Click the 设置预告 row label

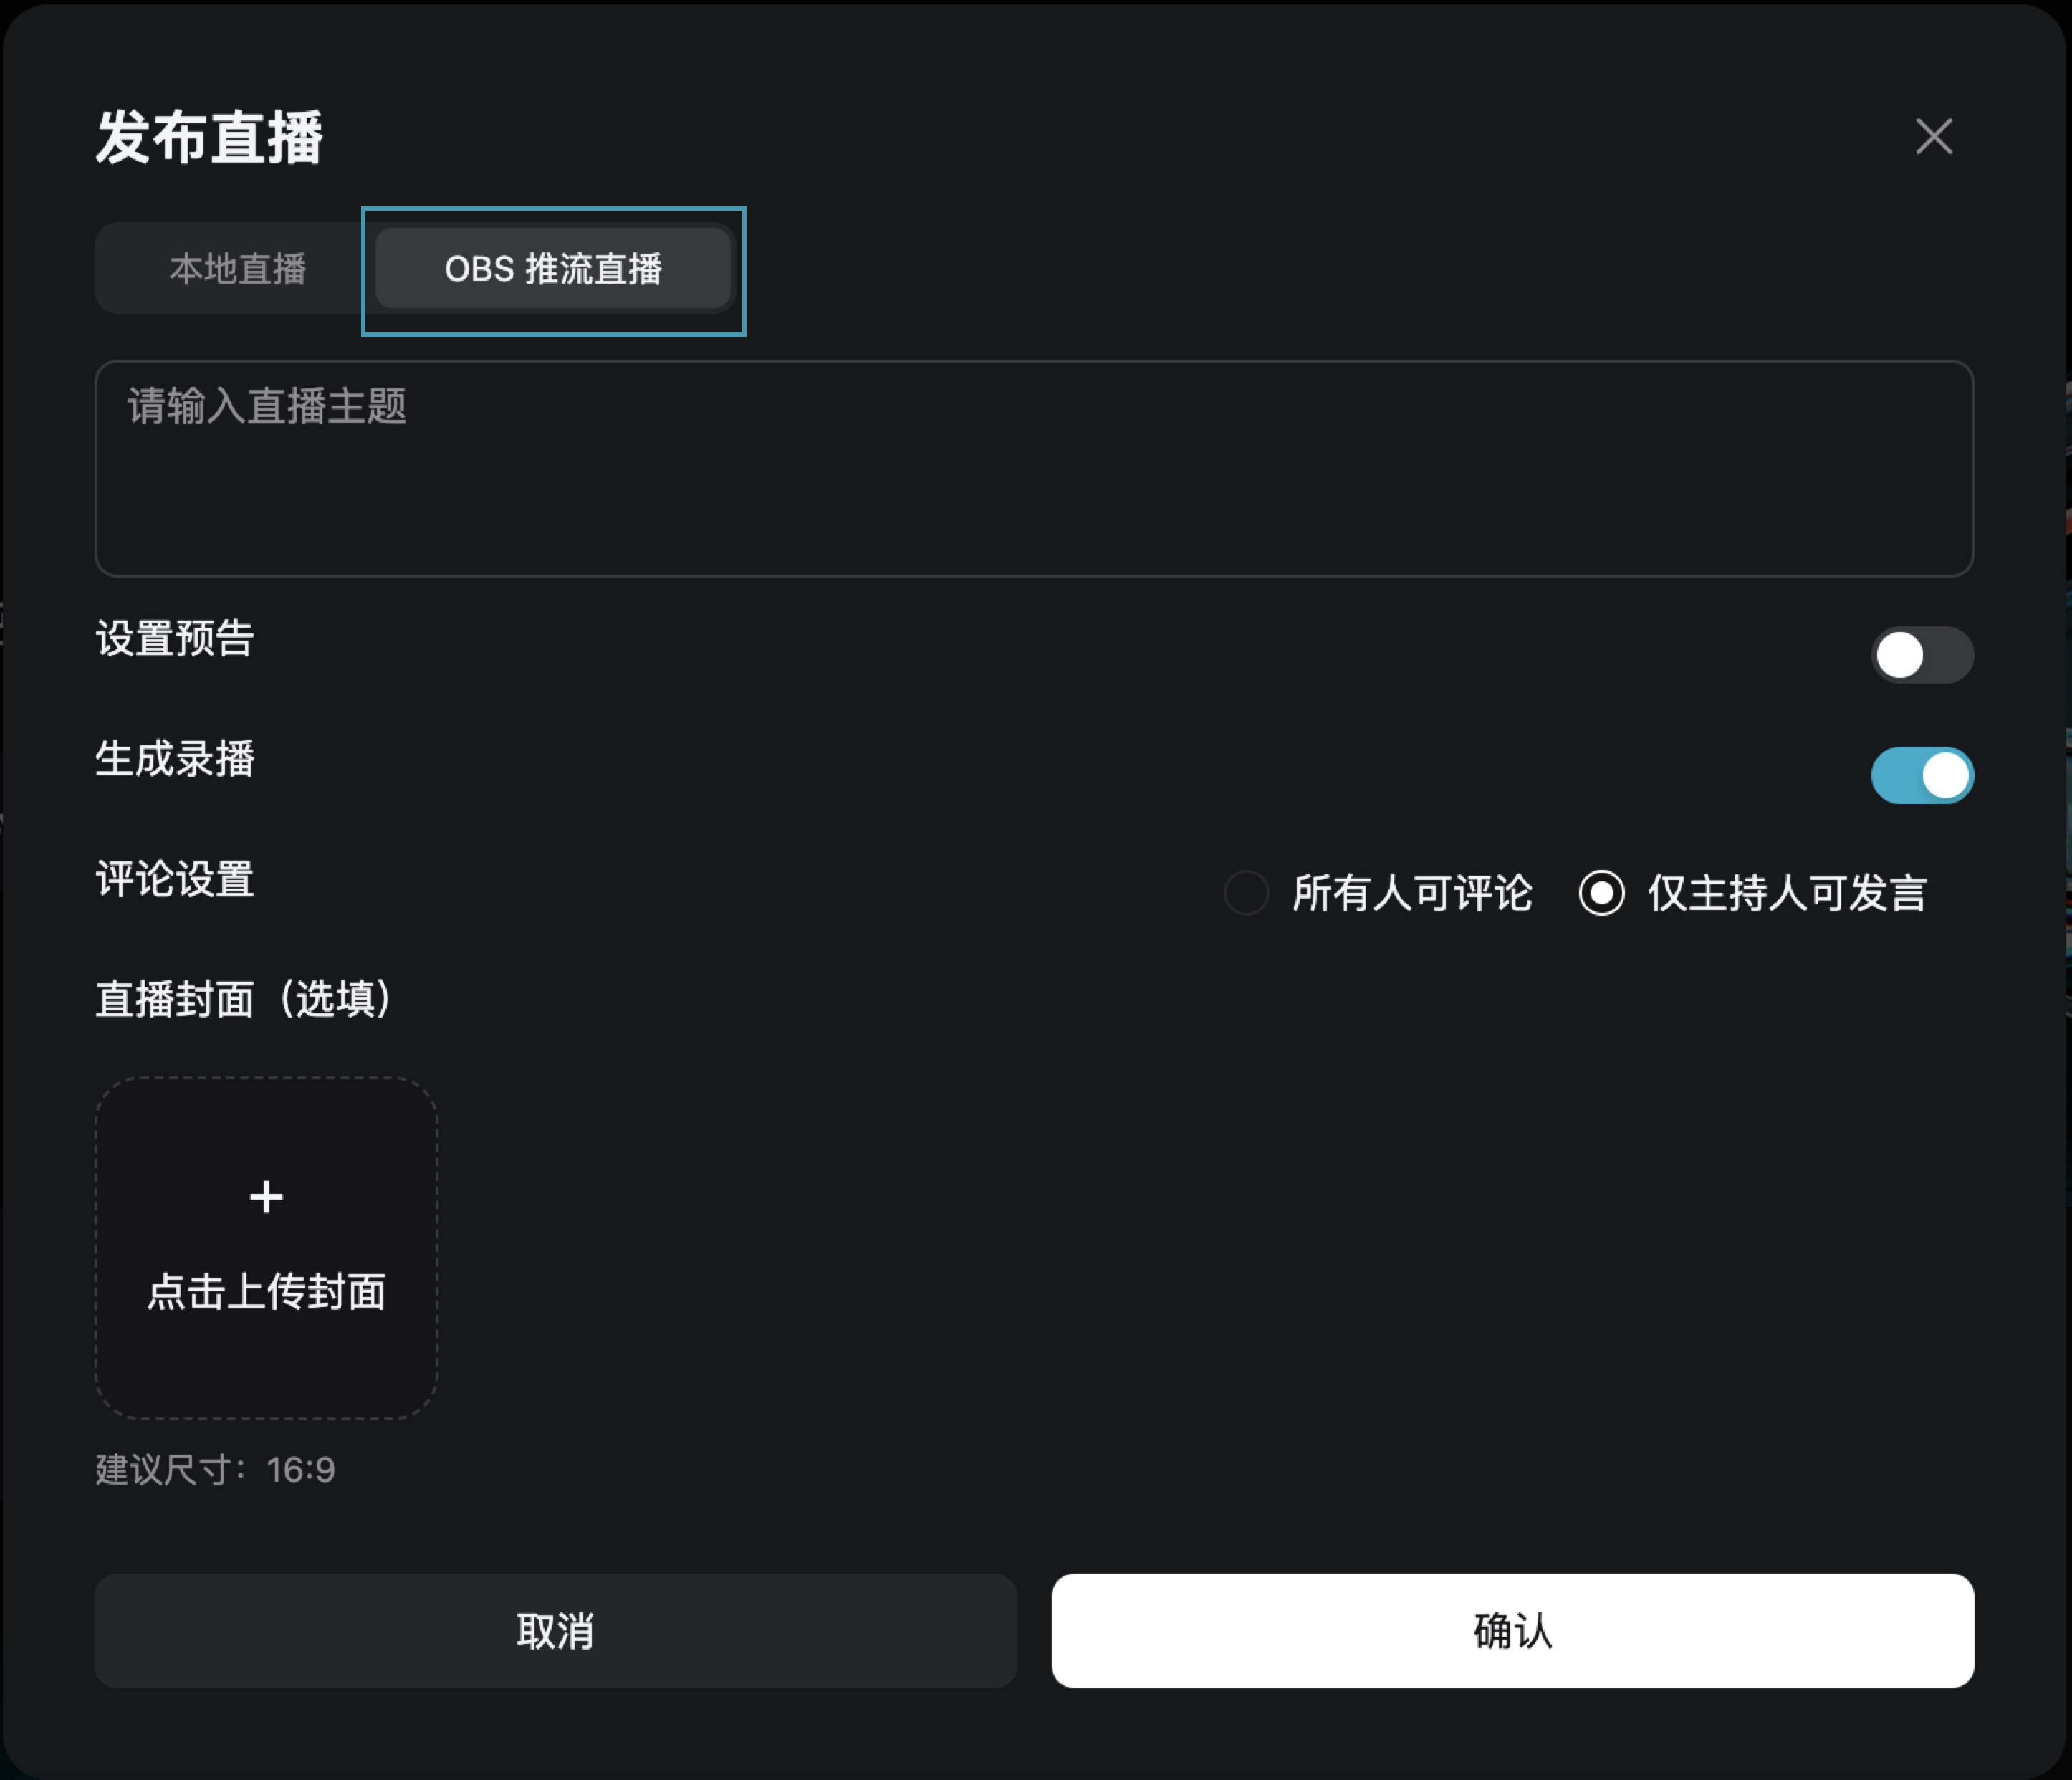coord(175,639)
